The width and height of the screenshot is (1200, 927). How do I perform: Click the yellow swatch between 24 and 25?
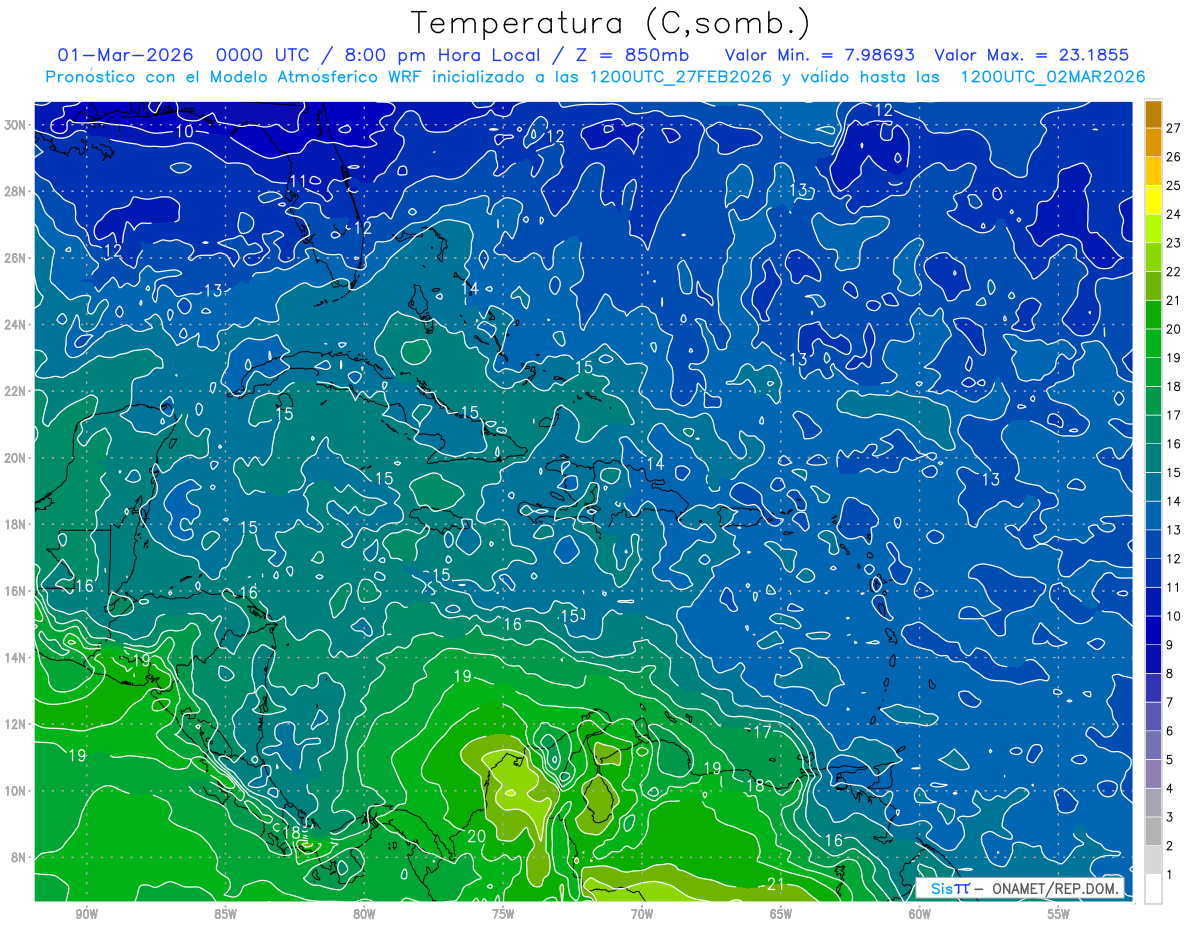(x=1153, y=198)
